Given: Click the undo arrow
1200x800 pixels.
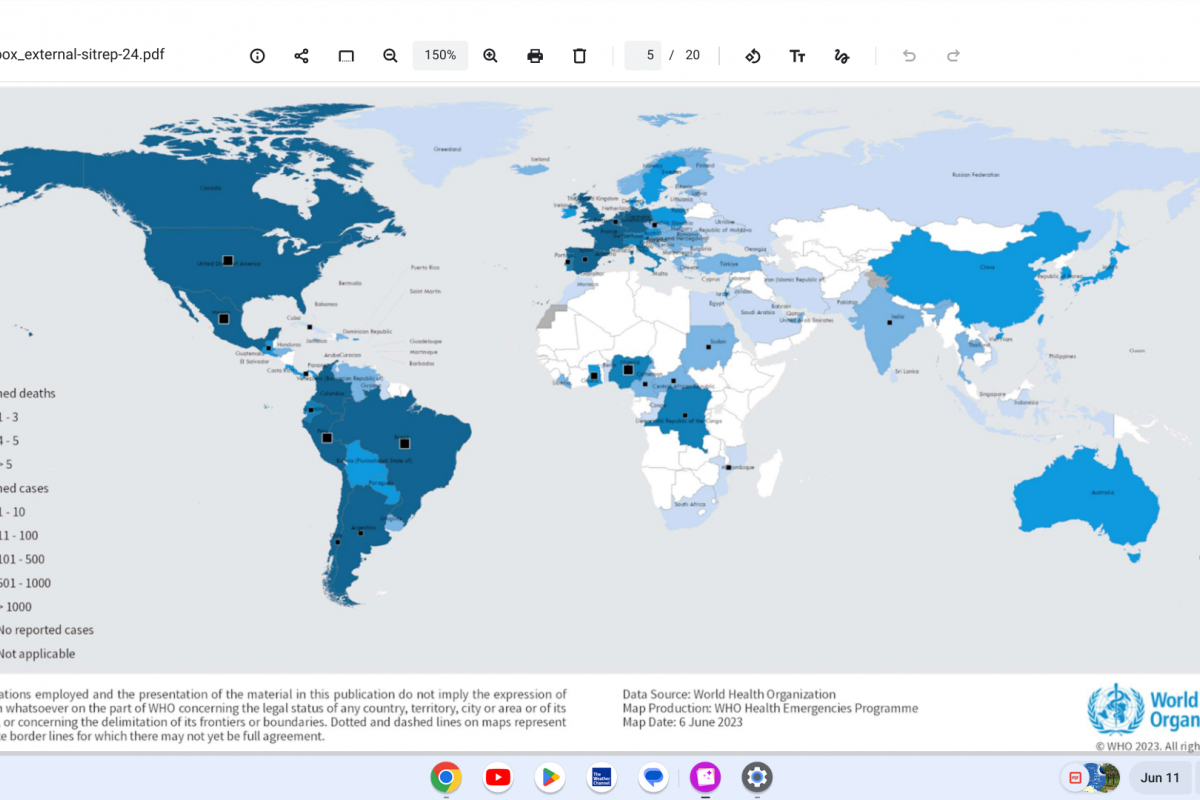Looking at the screenshot, I should tap(909, 56).
